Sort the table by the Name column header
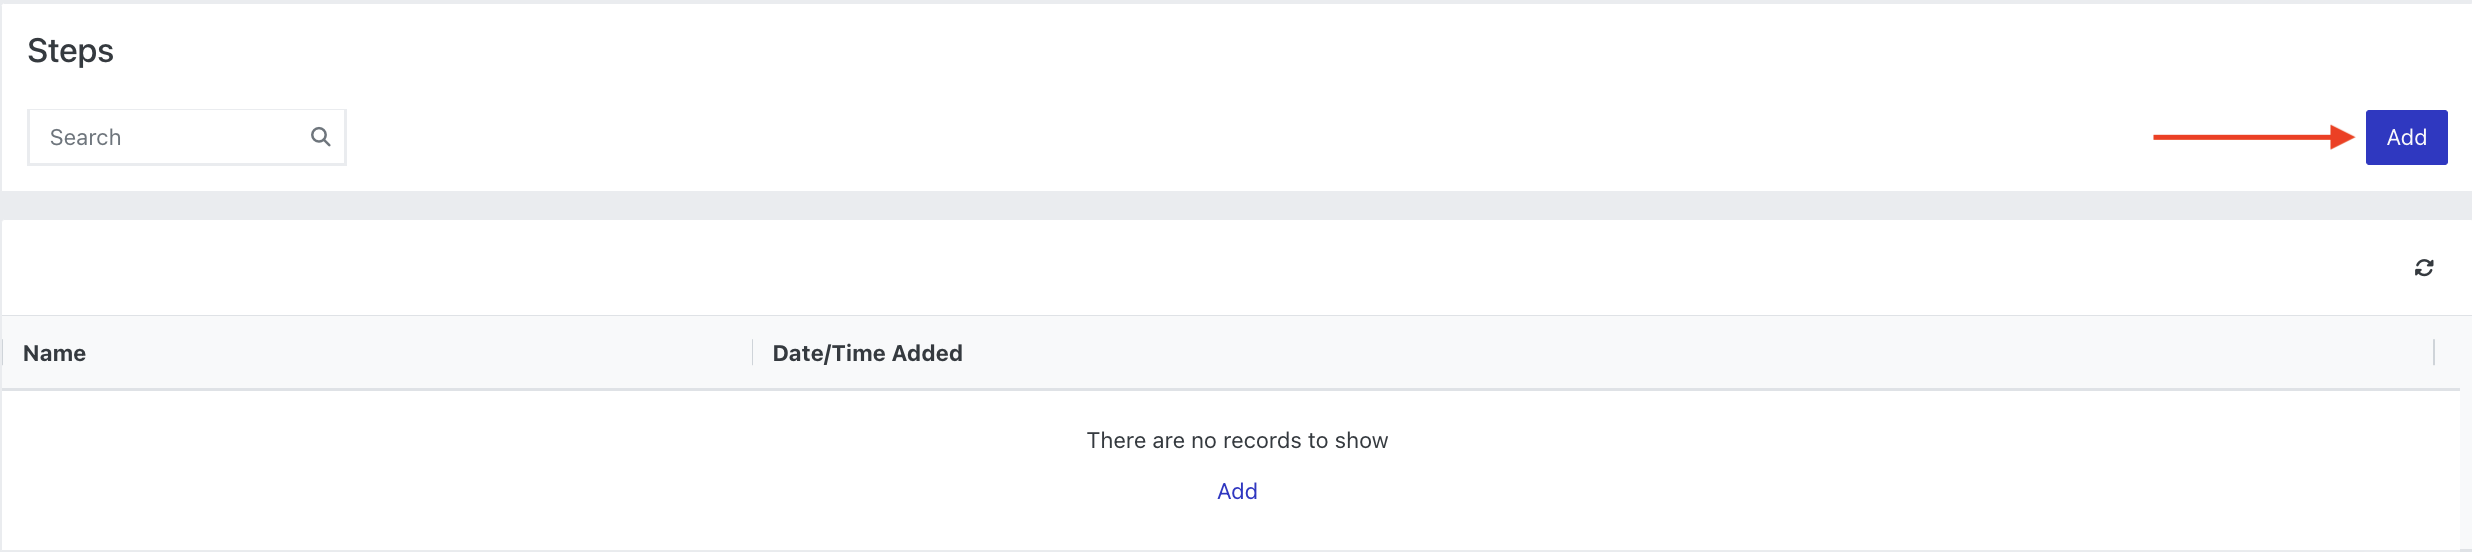This screenshot has width=2472, height=552. 54,353
